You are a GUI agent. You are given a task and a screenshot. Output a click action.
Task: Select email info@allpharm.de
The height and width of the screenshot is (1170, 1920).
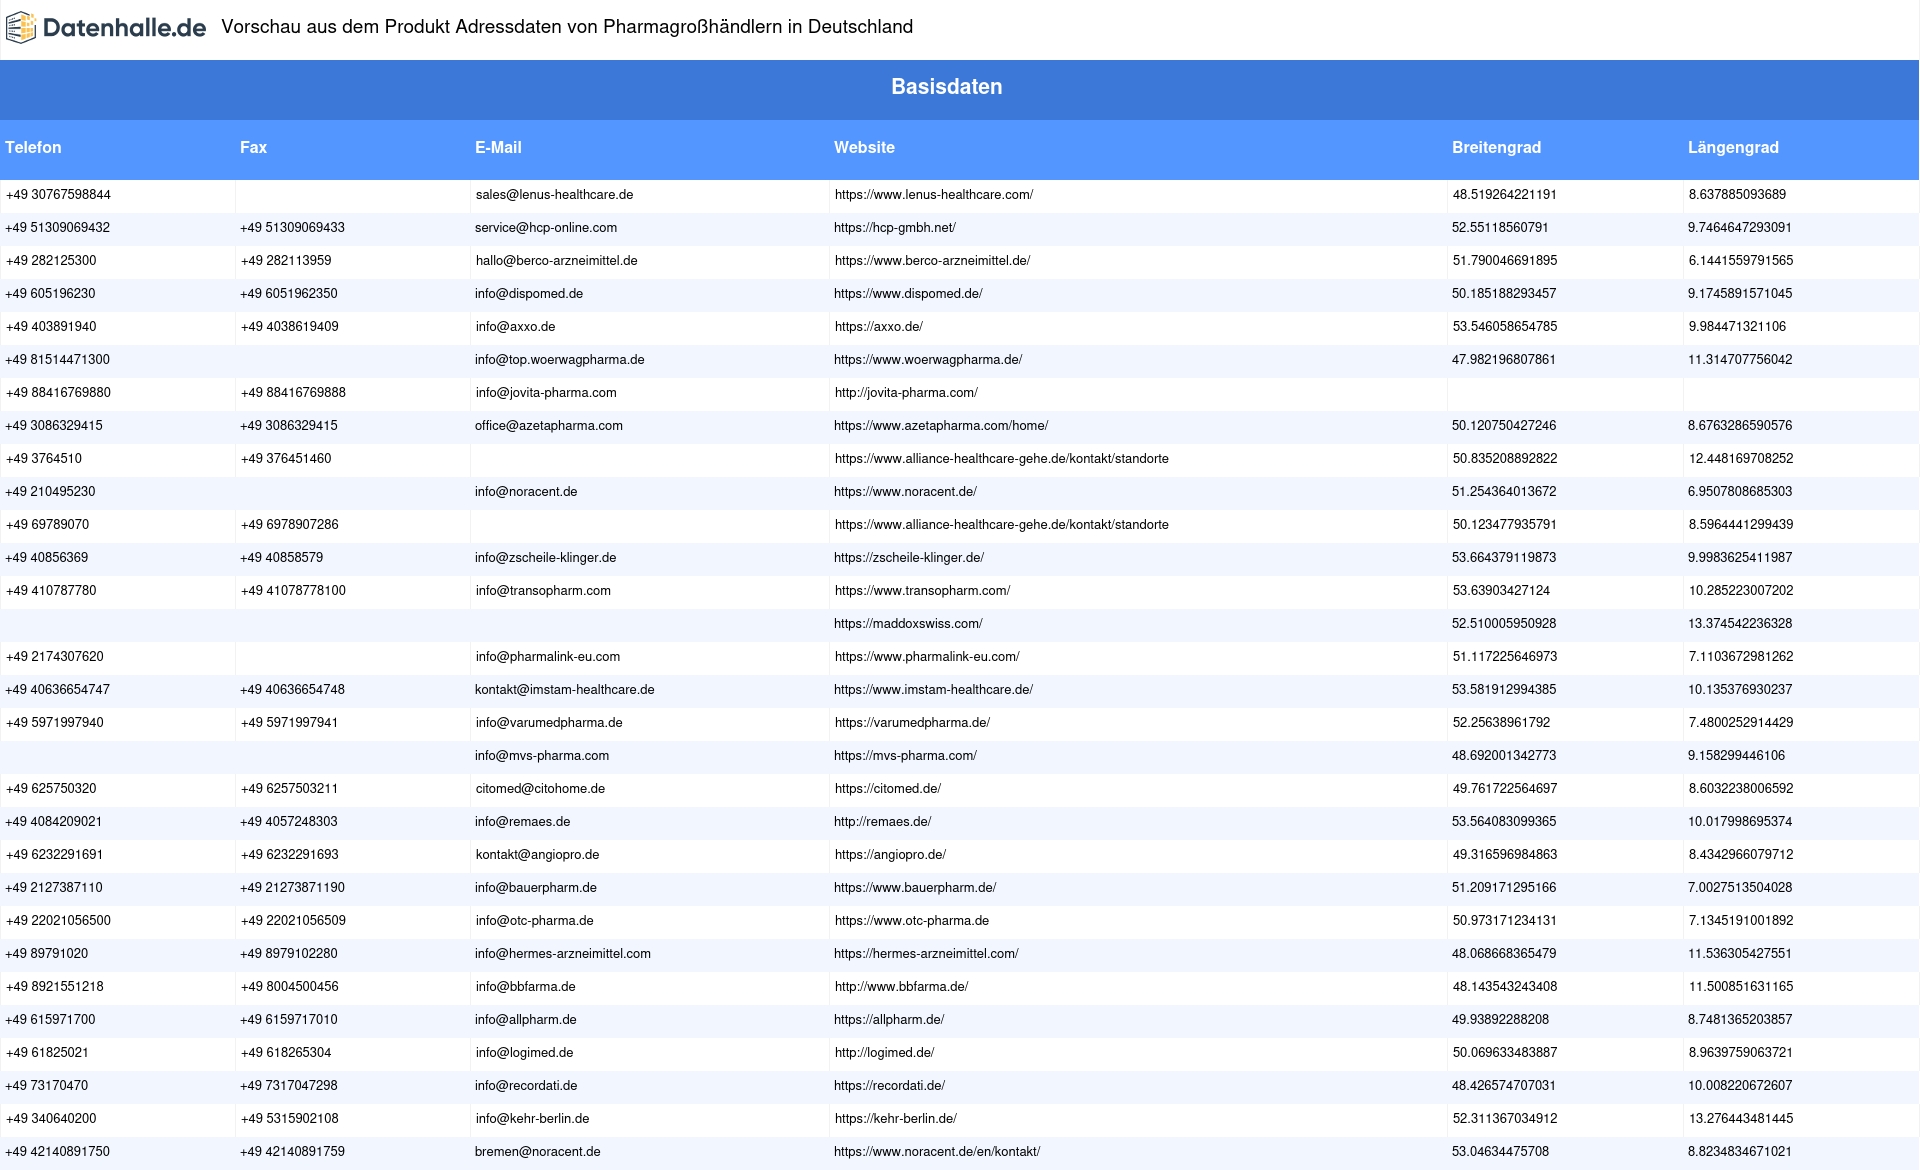click(x=525, y=1020)
